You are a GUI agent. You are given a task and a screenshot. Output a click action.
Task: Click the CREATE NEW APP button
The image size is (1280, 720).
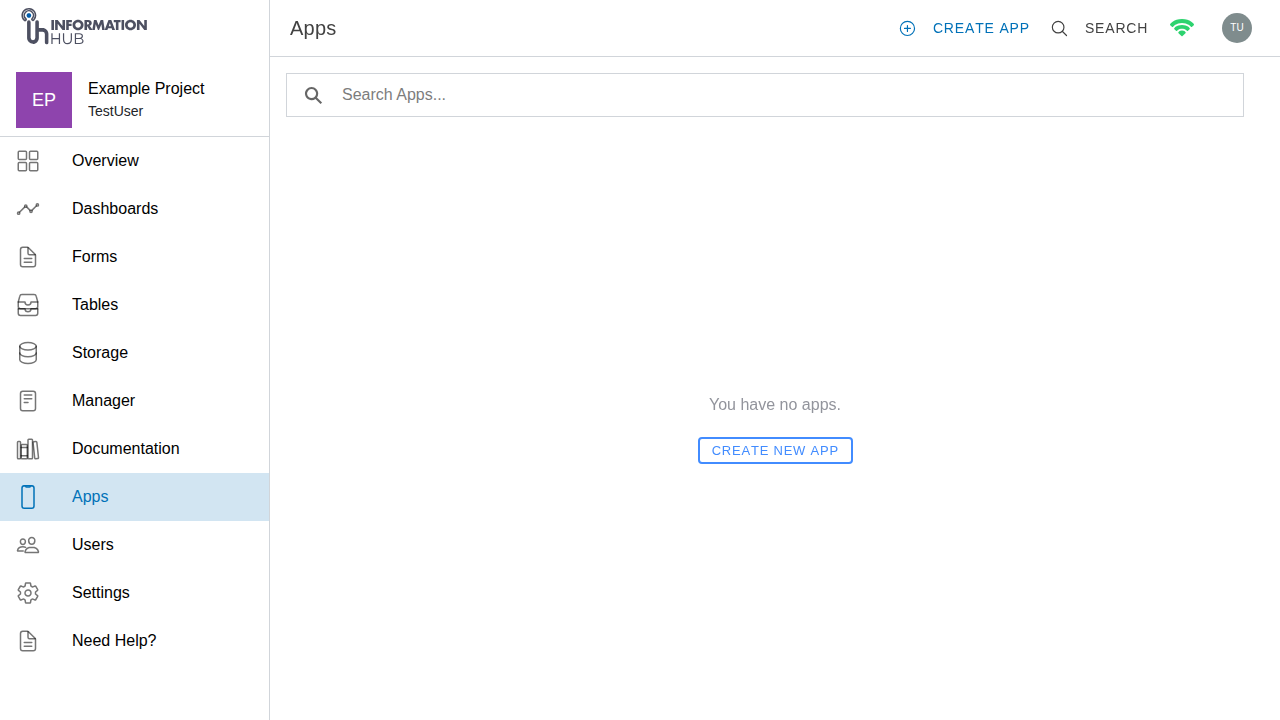click(x=775, y=451)
